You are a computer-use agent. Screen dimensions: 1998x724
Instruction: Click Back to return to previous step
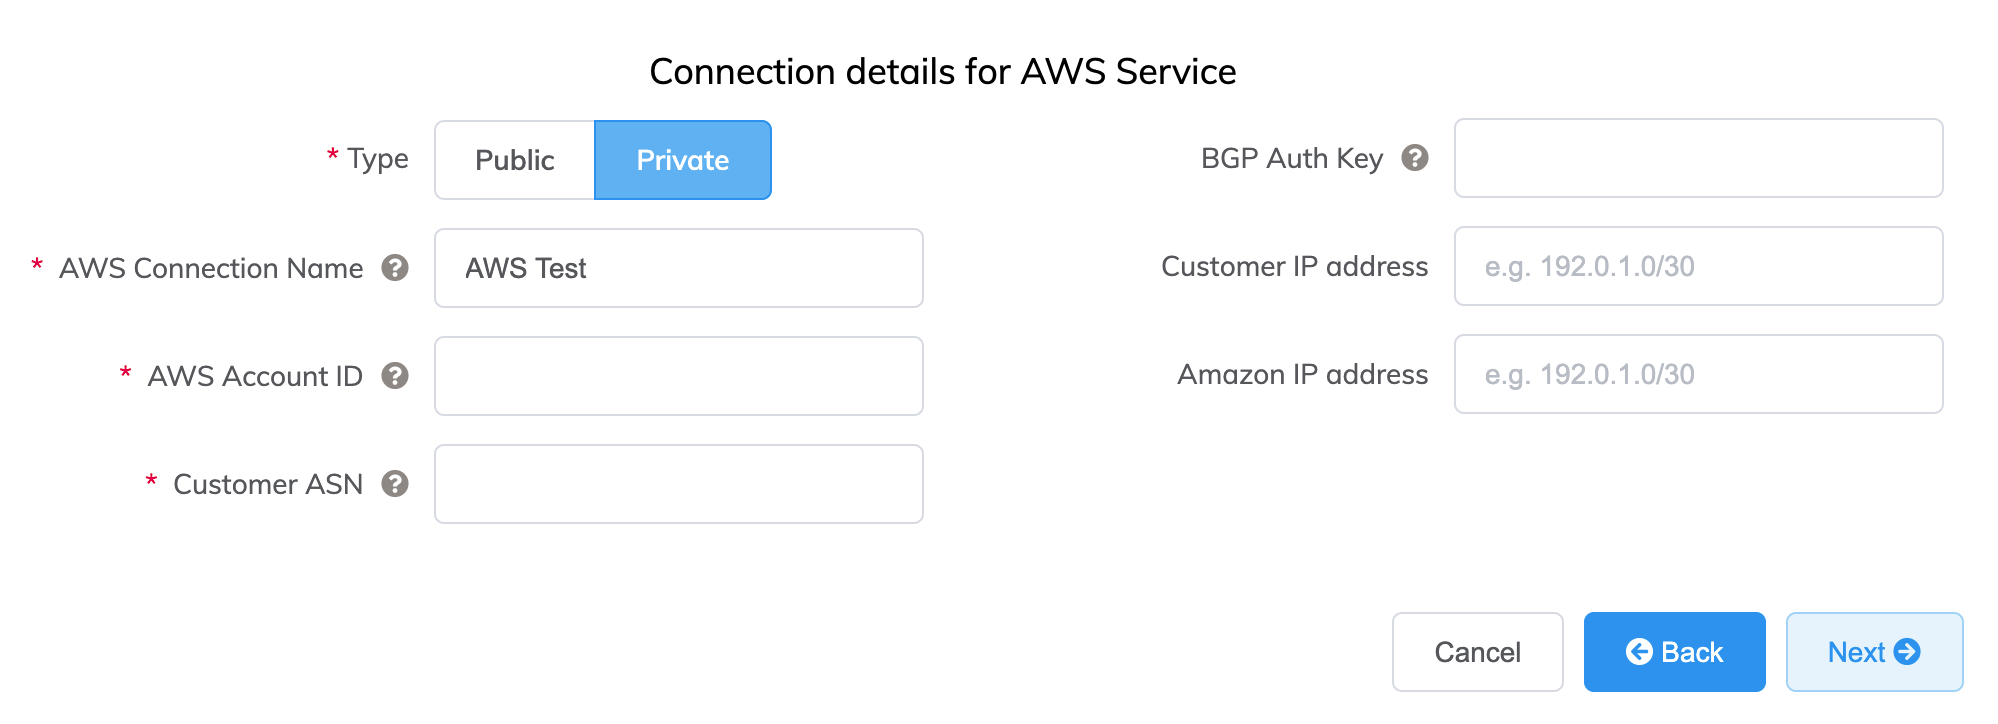click(x=1674, y=651)
